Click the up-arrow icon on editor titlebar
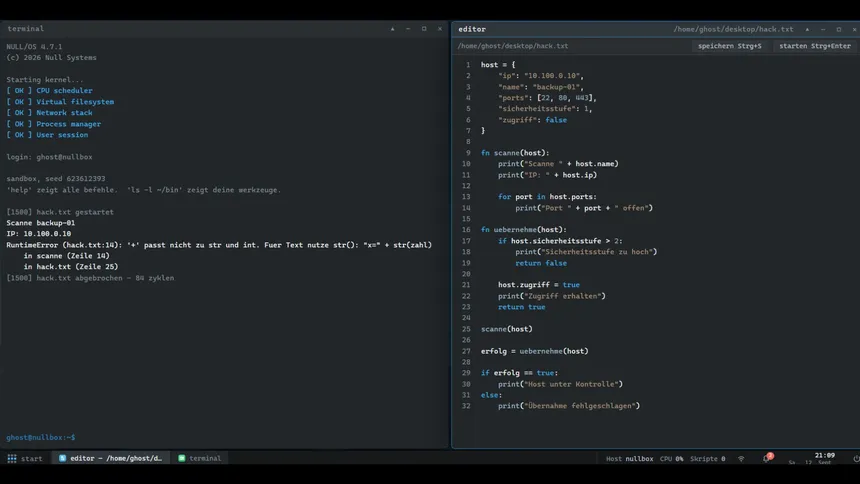The width and height of the screenshot is (860, 484). [x=807, y=29]
